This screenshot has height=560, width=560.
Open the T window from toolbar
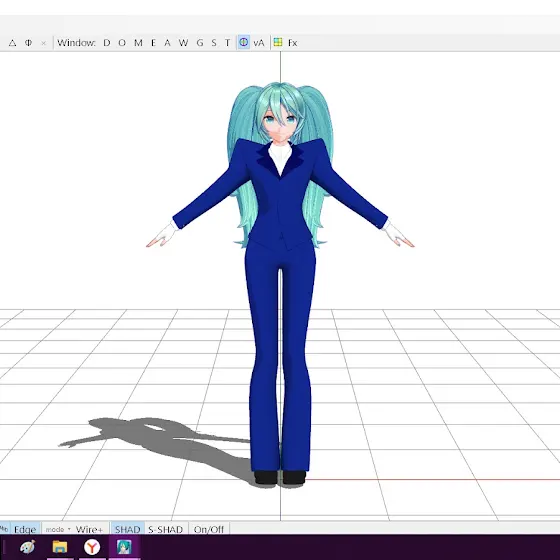point(228,43)
